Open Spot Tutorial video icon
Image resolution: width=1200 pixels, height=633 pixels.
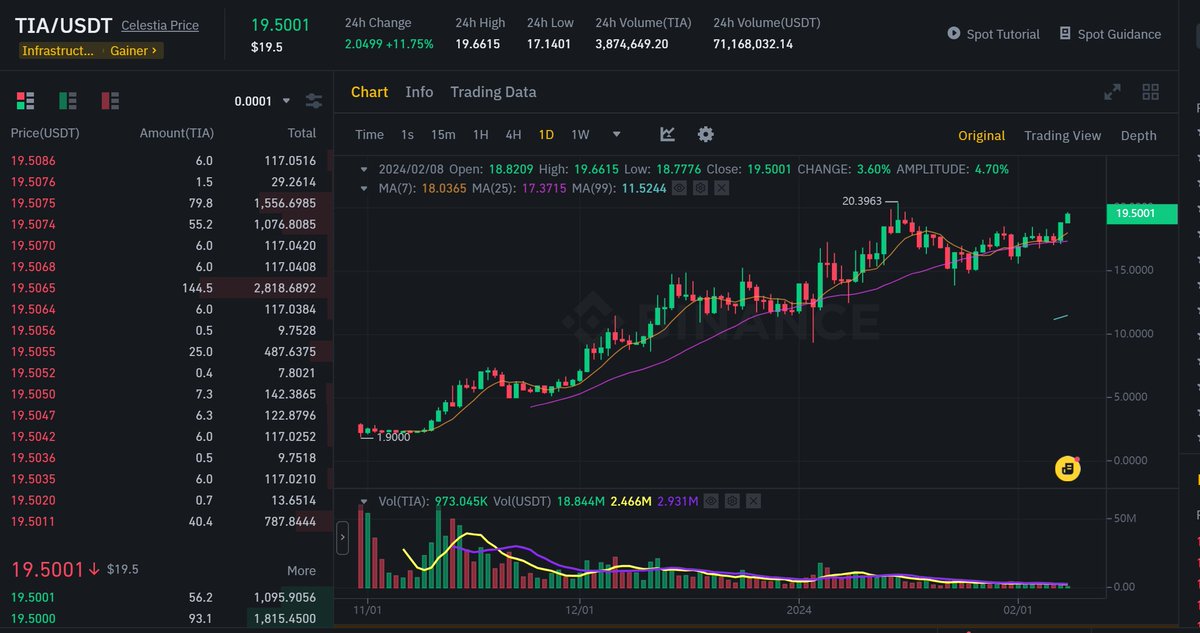point(954,34)
